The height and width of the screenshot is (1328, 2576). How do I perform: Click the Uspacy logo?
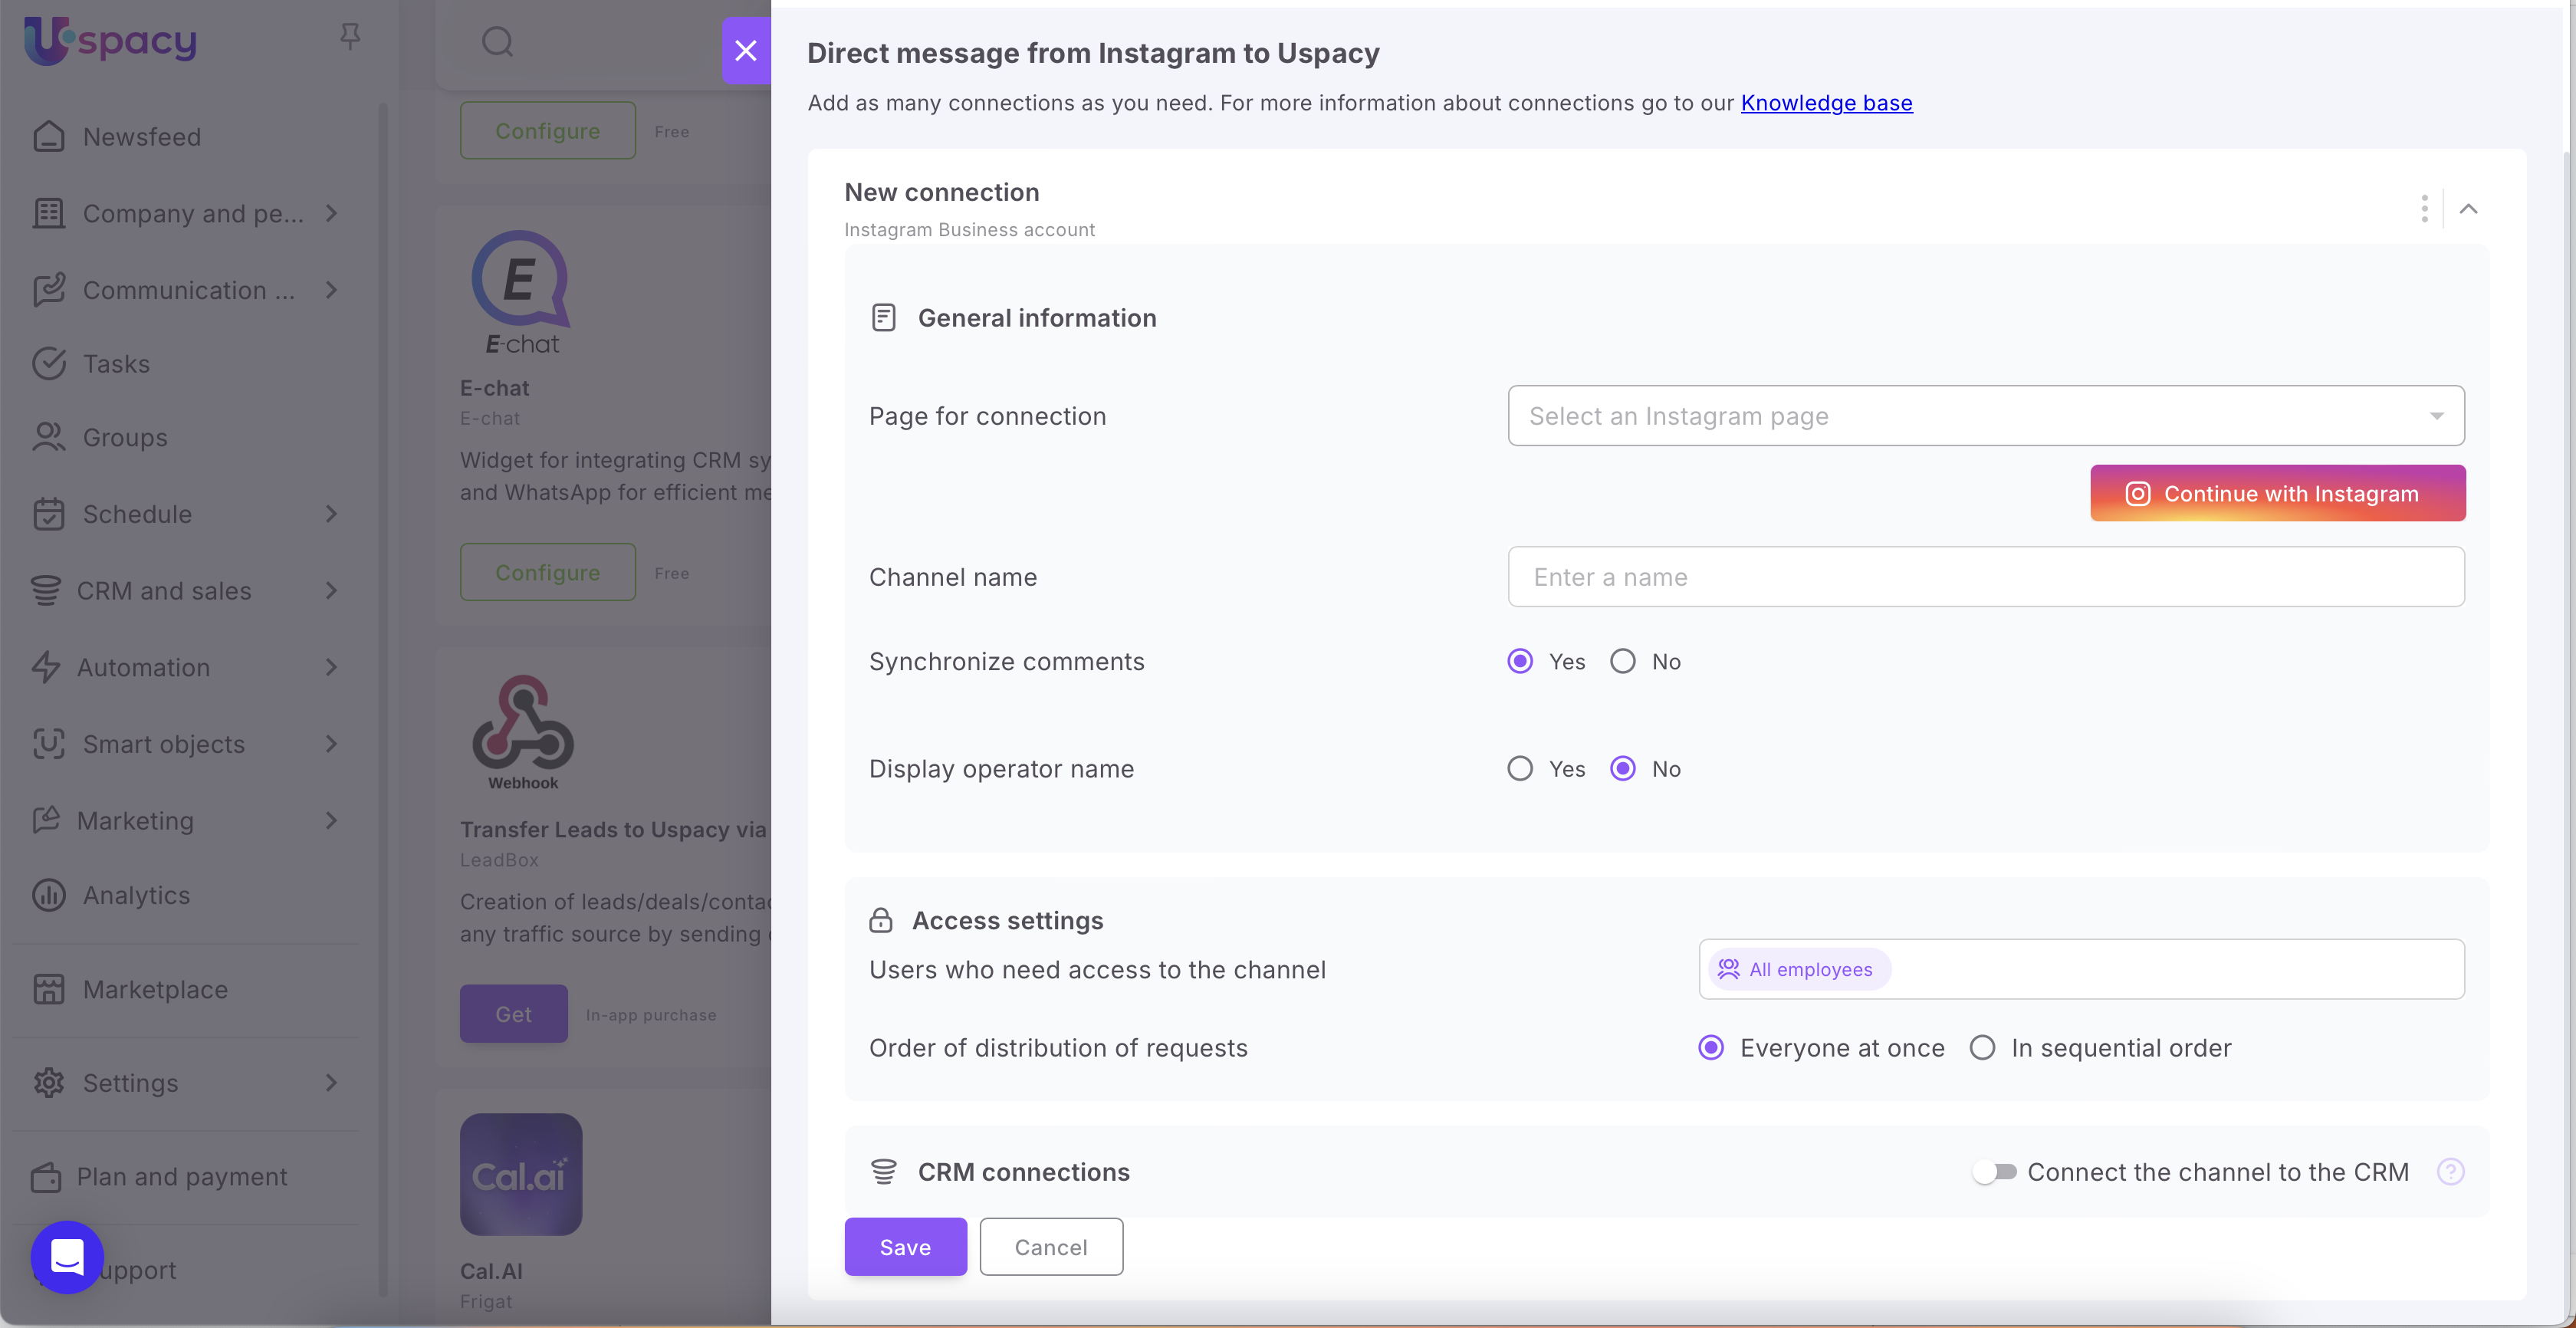coord(110,40)
